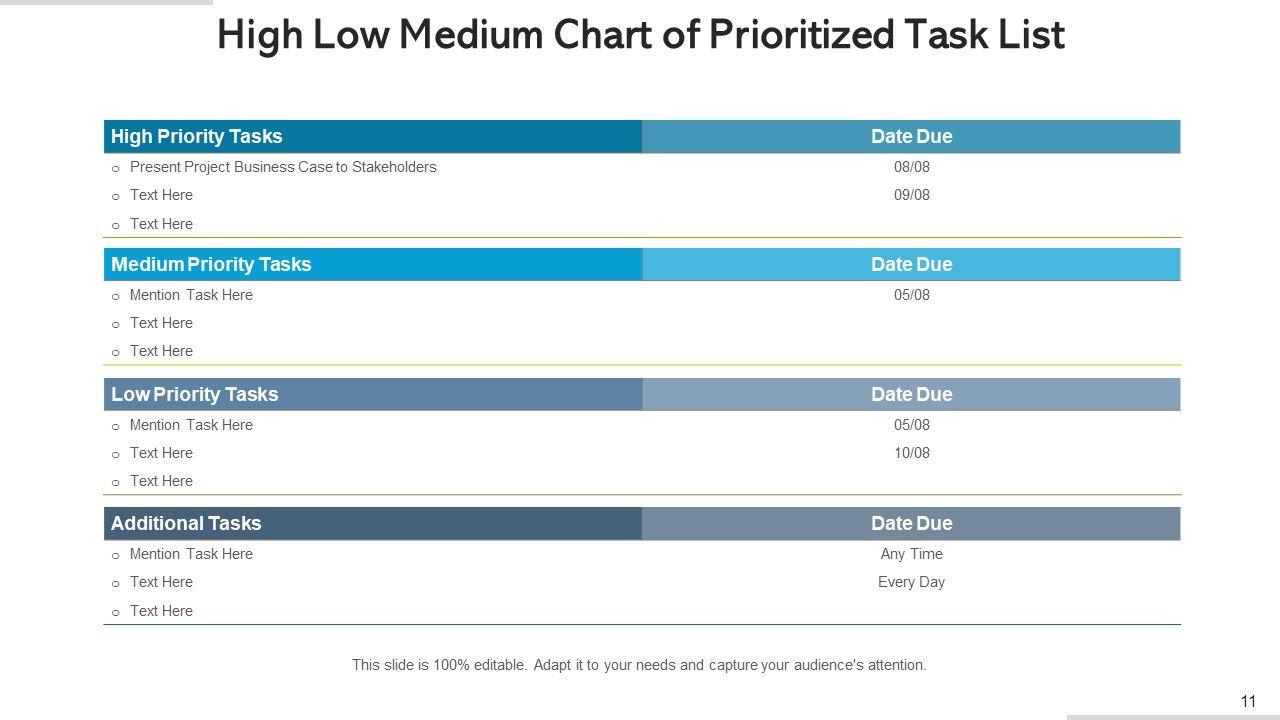Select Mention Task Here under Medium Priority Tasks

click(x=191, y=295)
